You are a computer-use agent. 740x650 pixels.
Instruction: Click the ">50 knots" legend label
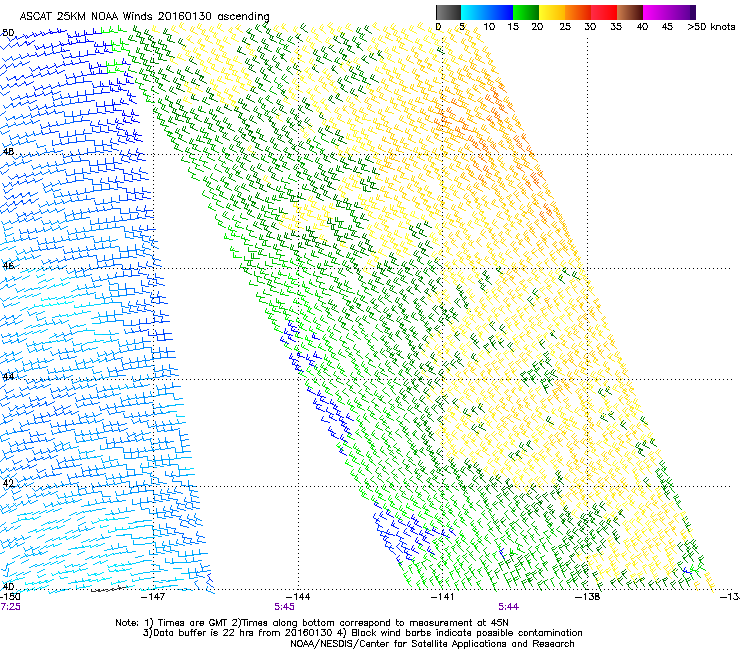coord(711,27)
